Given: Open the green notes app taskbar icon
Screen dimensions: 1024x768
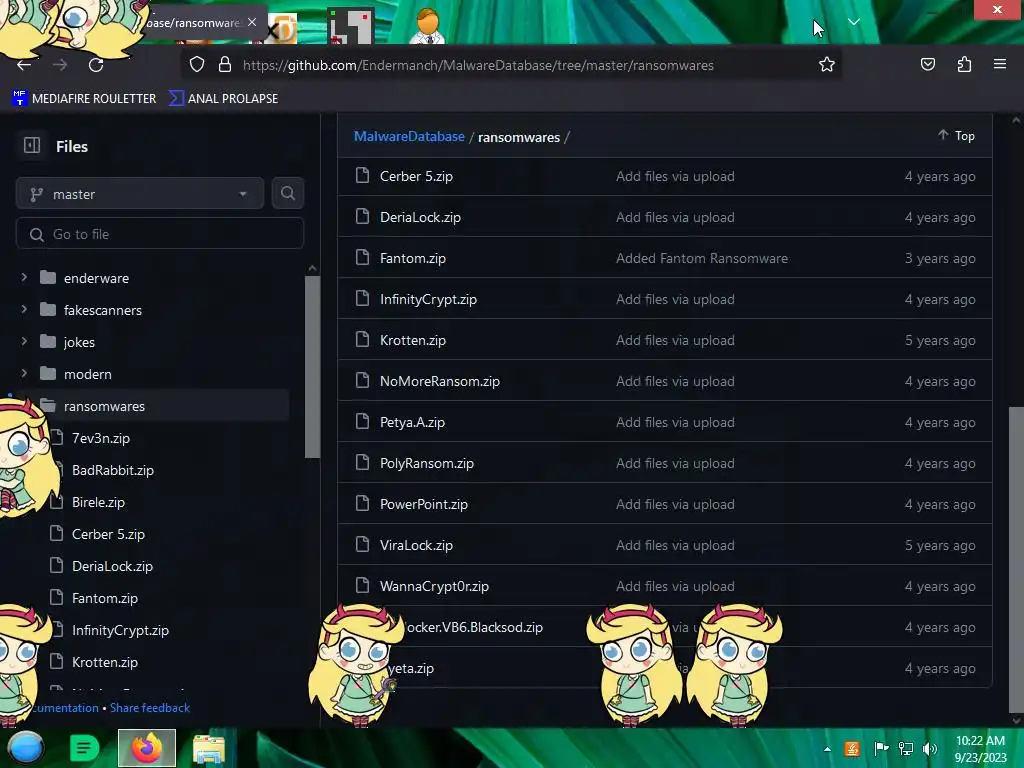Looking at the screenshot, I should click(x=84, y=748).
